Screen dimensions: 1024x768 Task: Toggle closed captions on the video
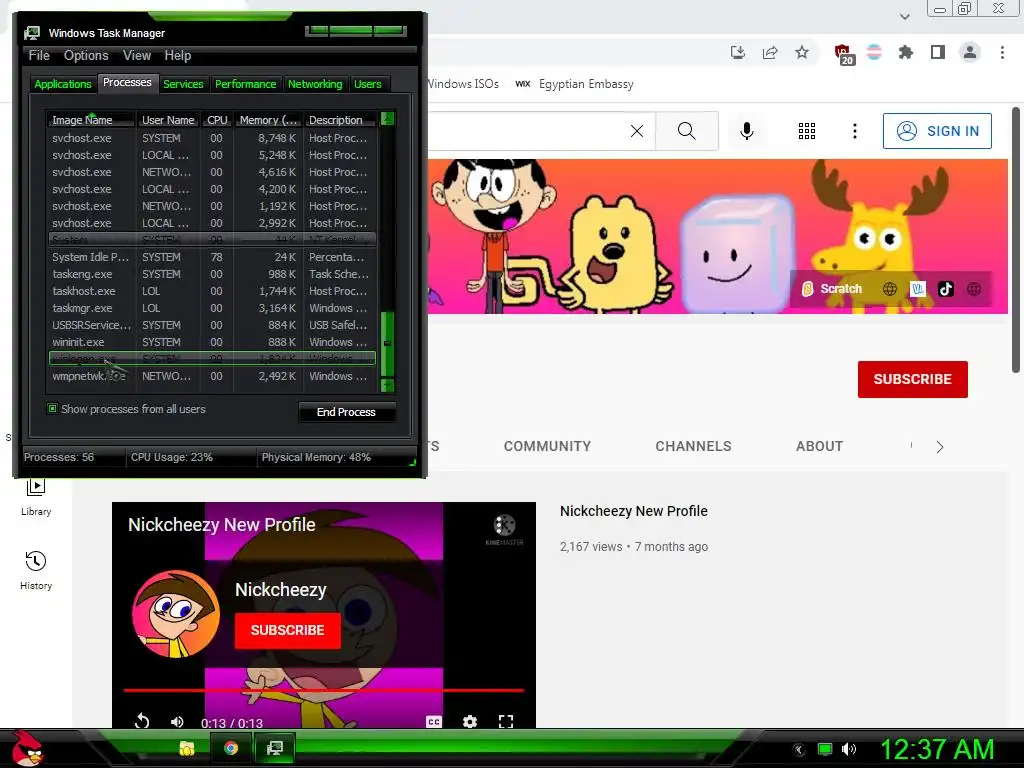coord(434,722)
